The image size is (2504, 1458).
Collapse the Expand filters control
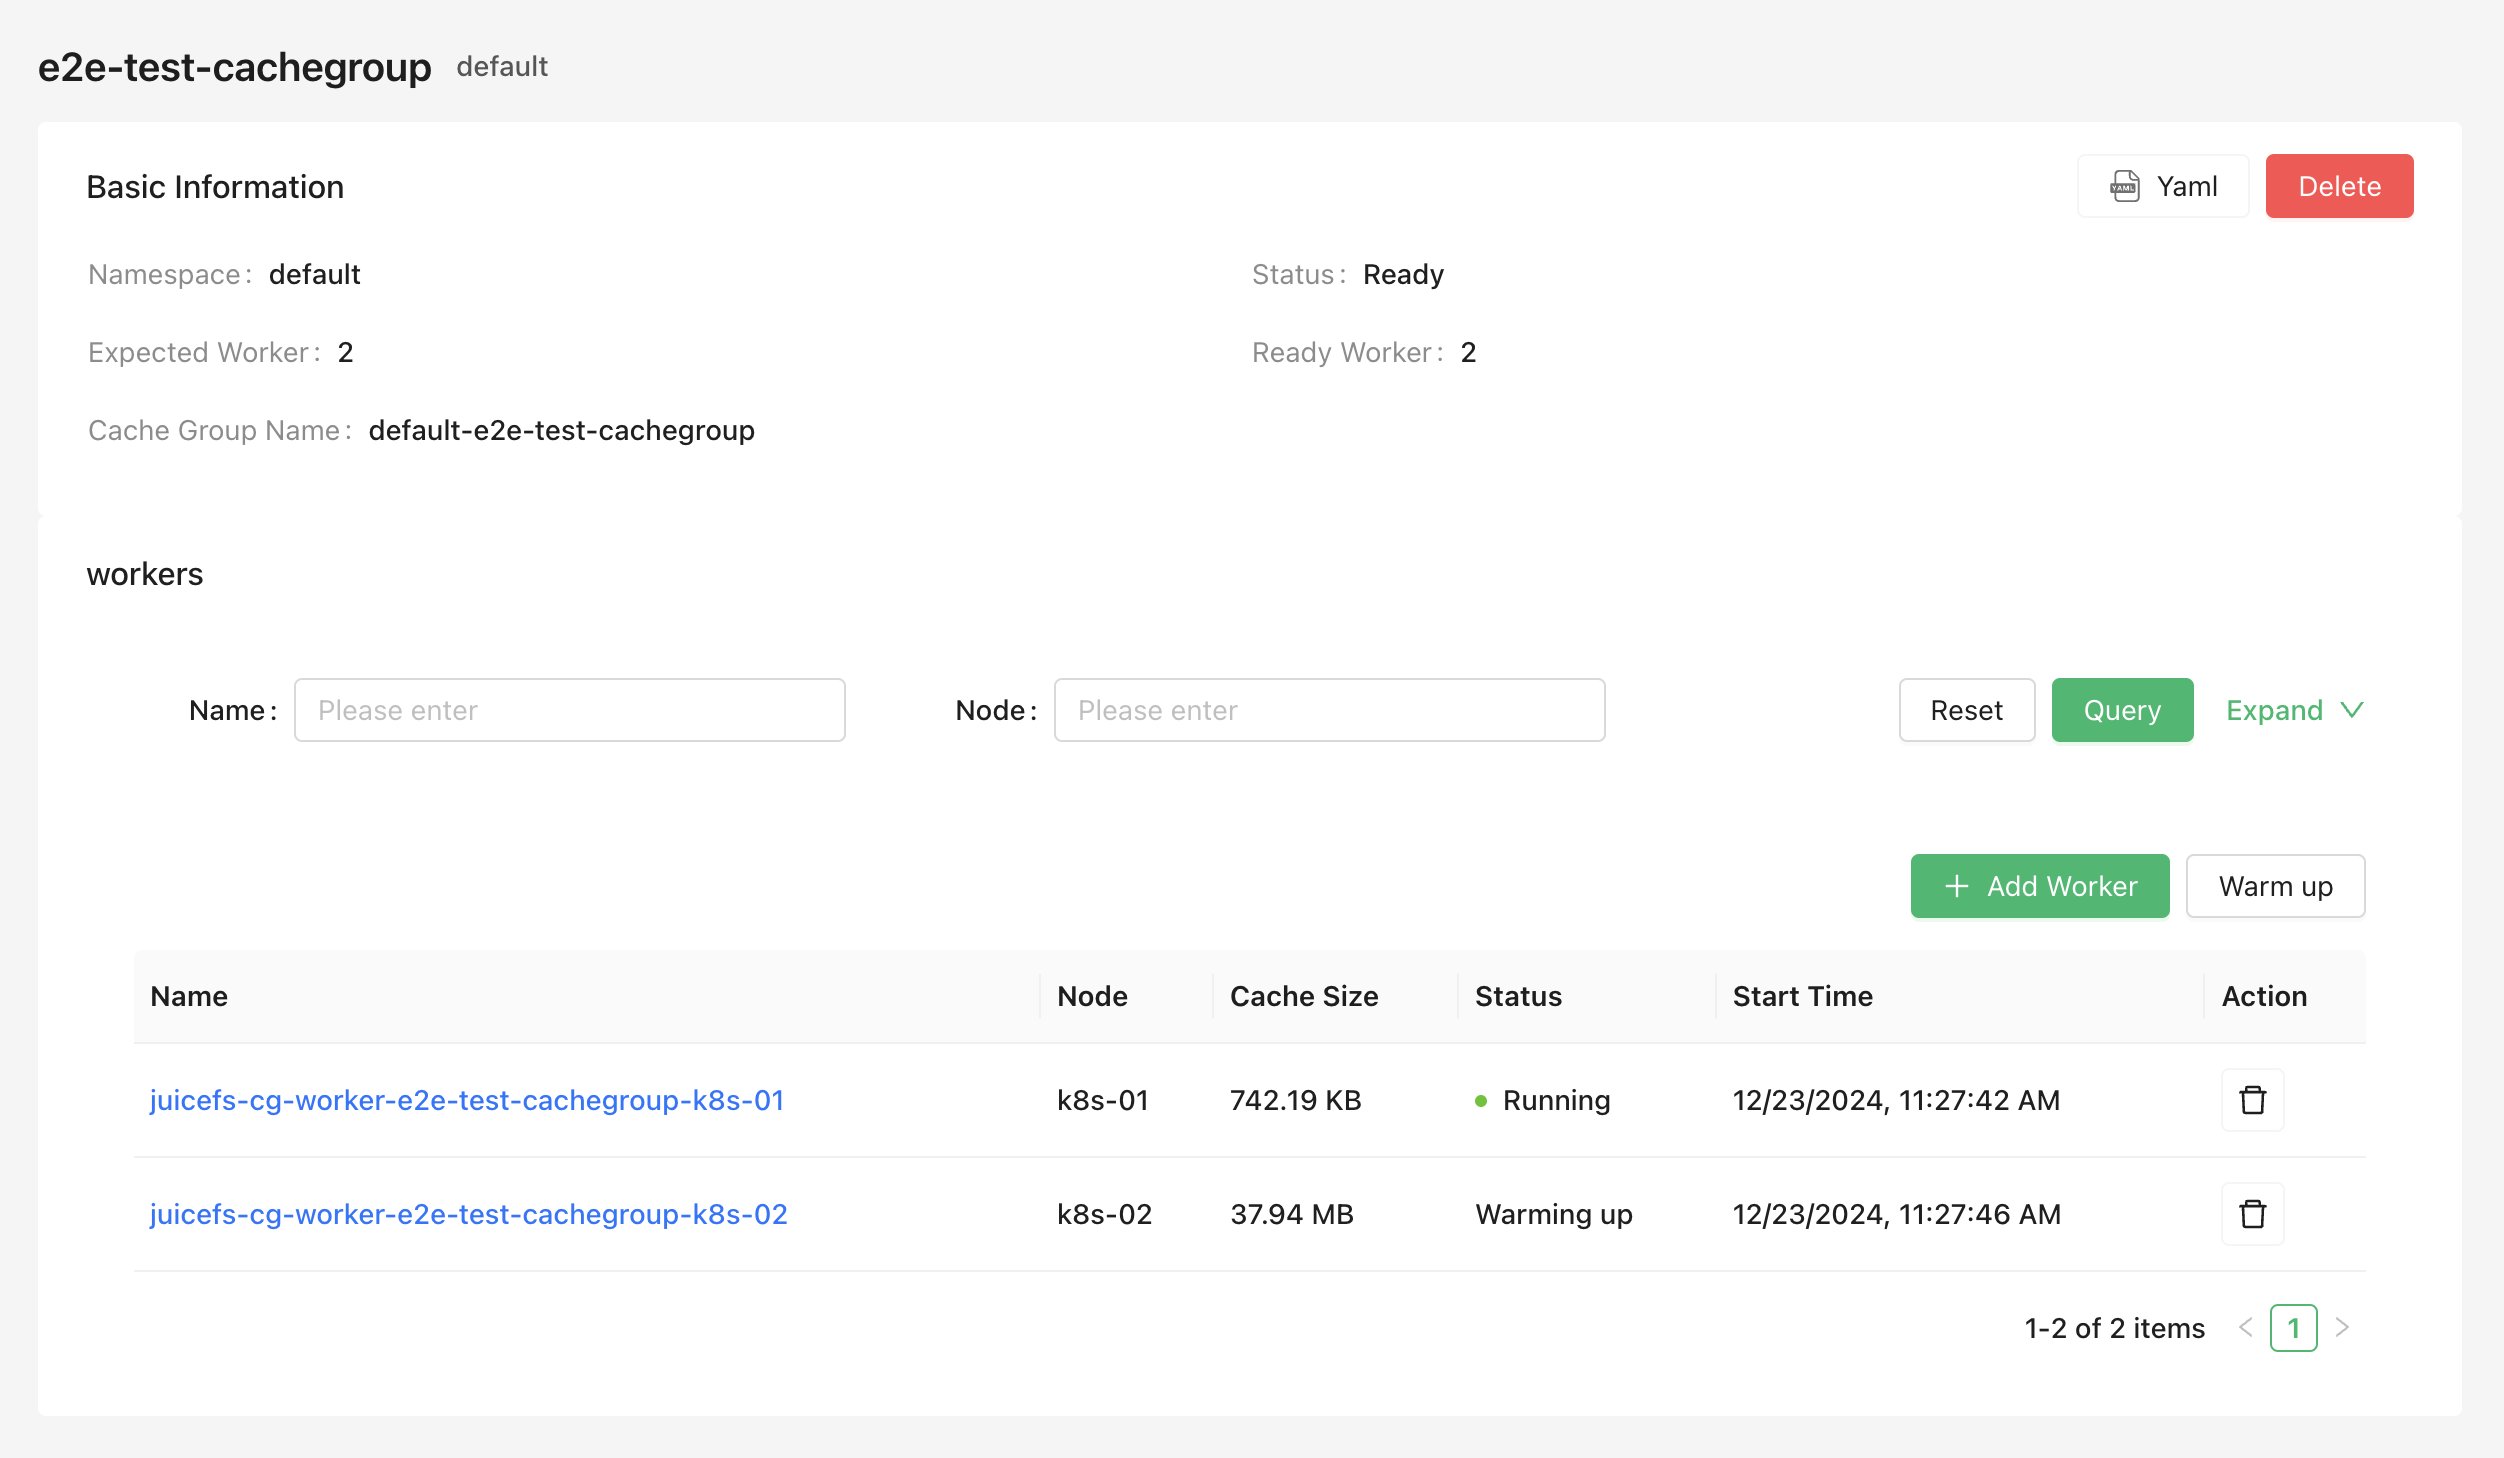(2293, 710)
